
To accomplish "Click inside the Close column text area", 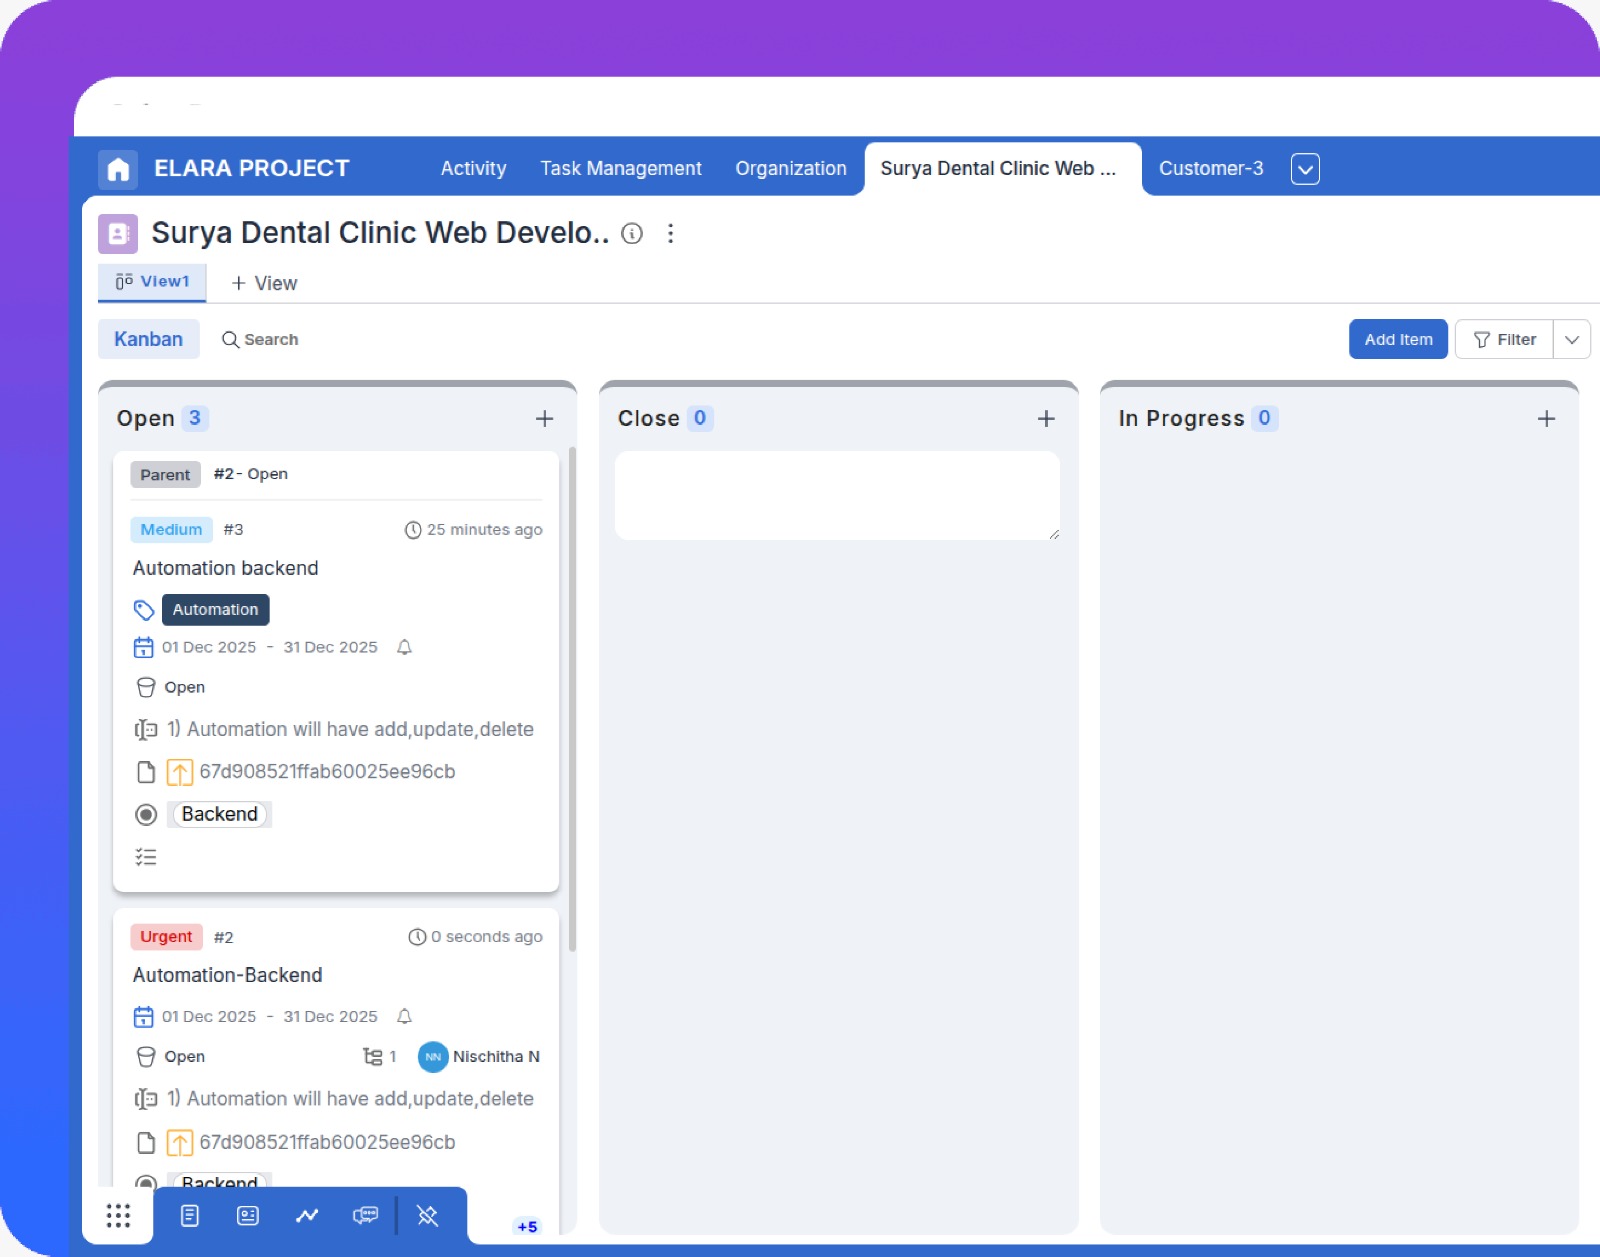I will [837, 496].
